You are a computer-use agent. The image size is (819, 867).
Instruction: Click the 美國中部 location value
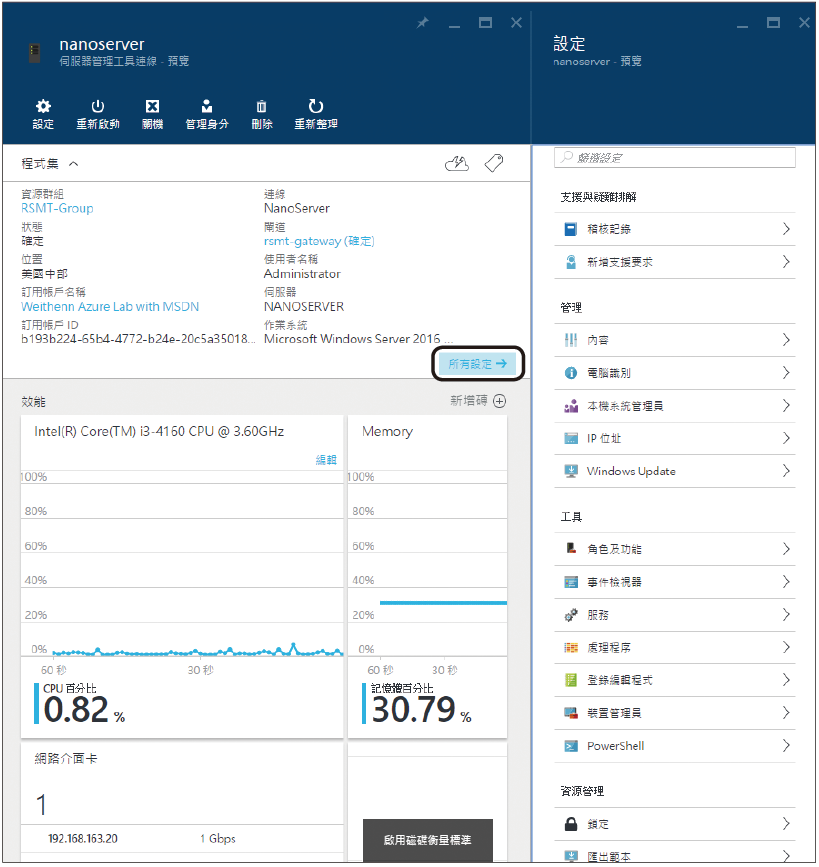[x=44, y=274]
